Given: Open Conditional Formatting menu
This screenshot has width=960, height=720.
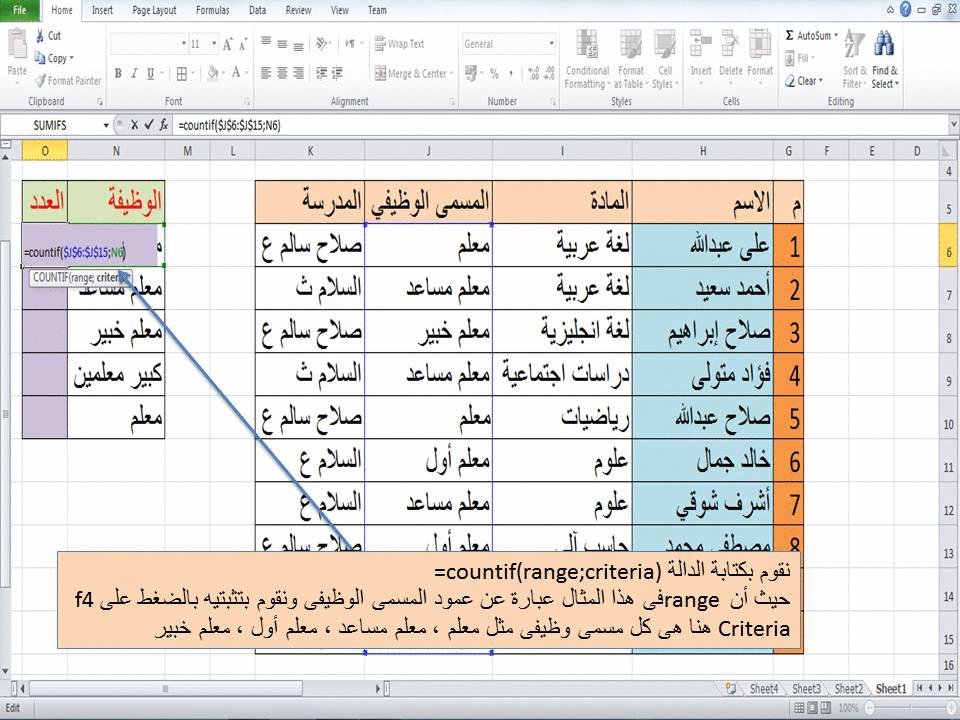Looking at the screenshot, I should click(x=587, y=59).
